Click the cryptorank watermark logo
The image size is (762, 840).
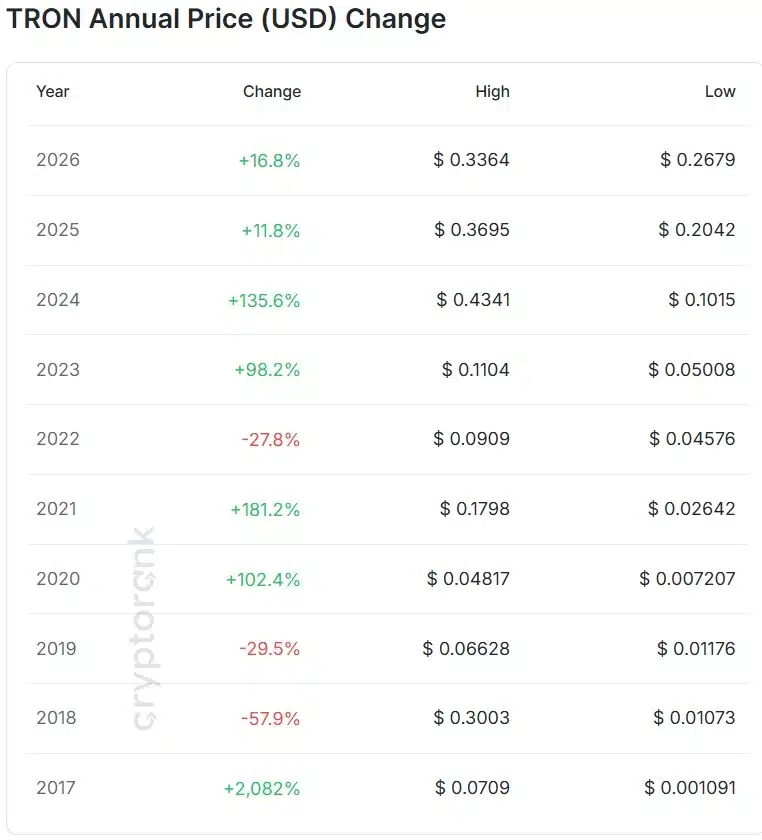[x=143, y=628]
